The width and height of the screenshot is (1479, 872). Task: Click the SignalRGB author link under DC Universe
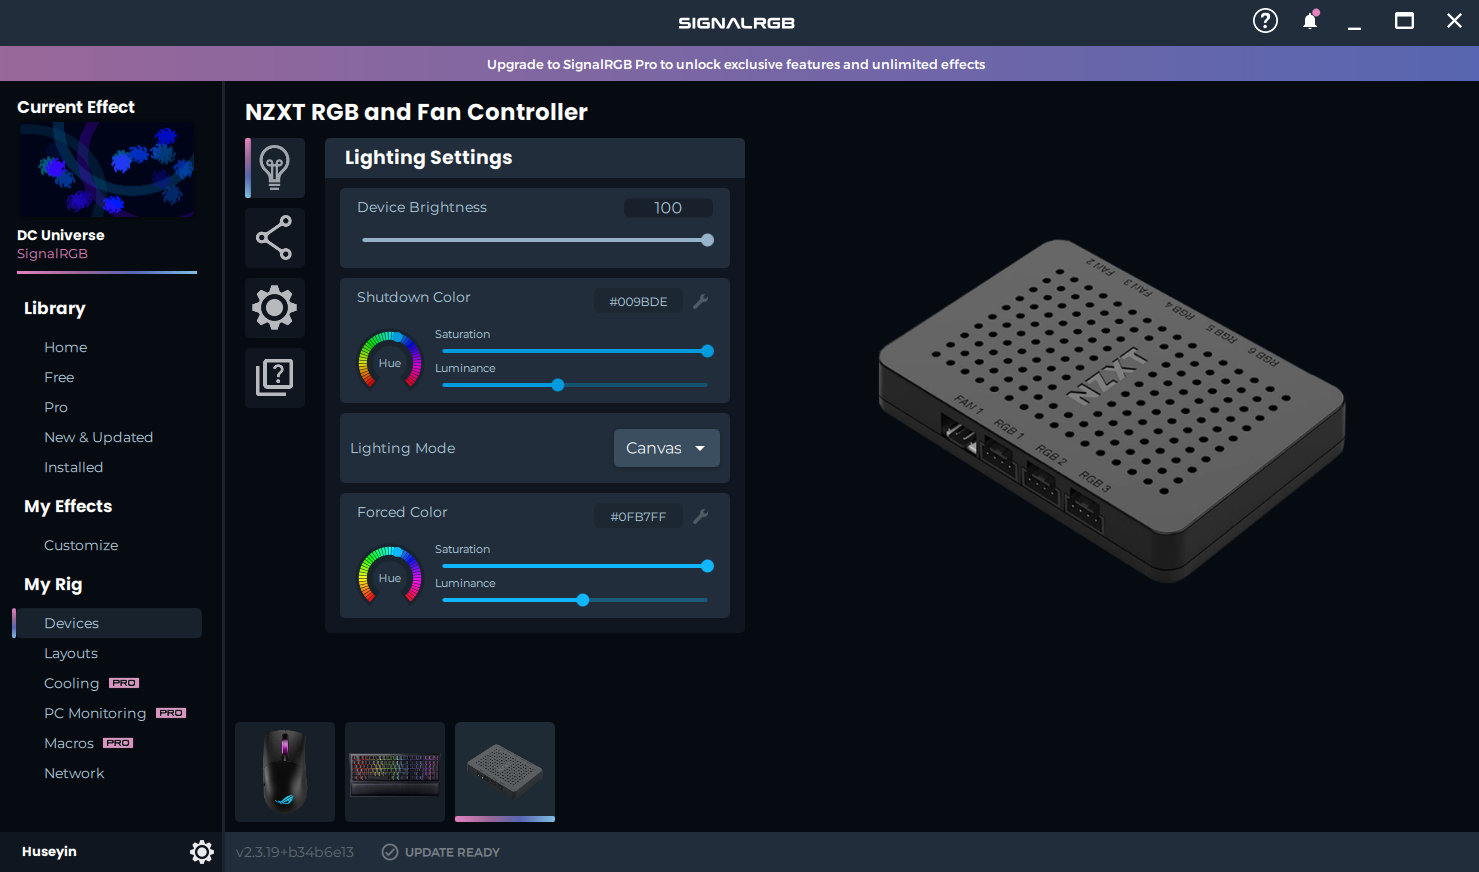pyautogui.click(x=52, y=254)
